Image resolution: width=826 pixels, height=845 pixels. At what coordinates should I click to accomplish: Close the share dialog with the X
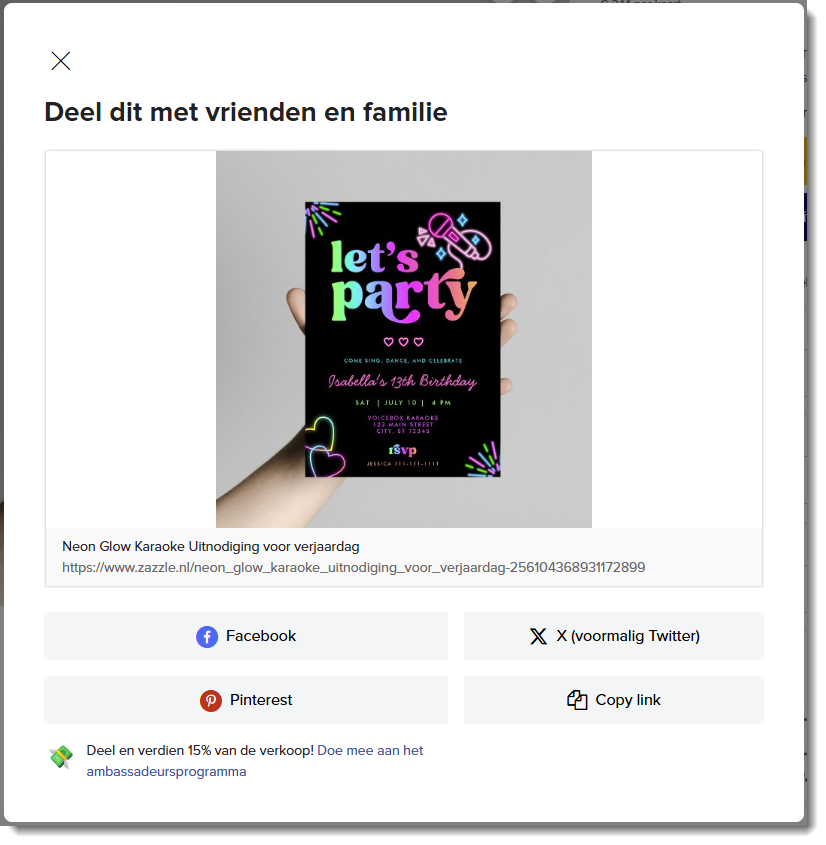[x=61, y=61]
